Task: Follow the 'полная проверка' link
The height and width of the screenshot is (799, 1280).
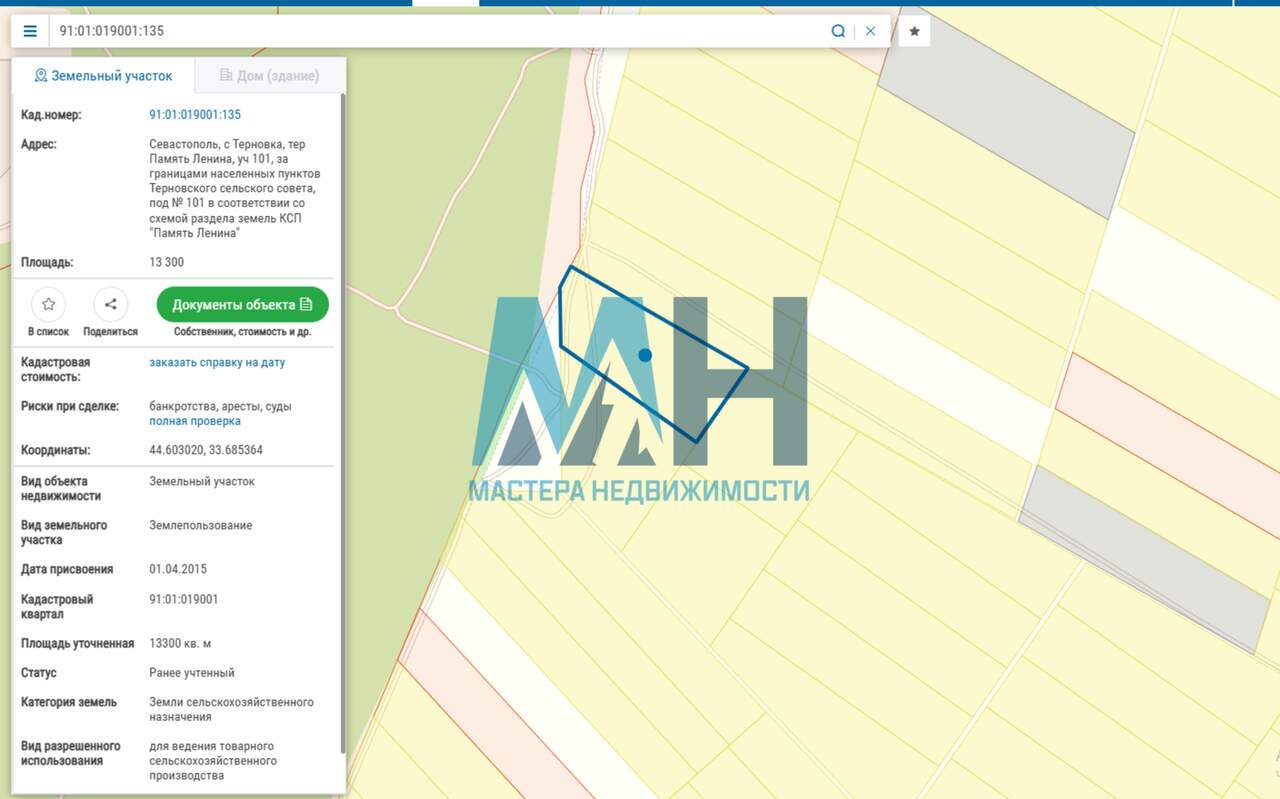Action: tap(195, 421)
